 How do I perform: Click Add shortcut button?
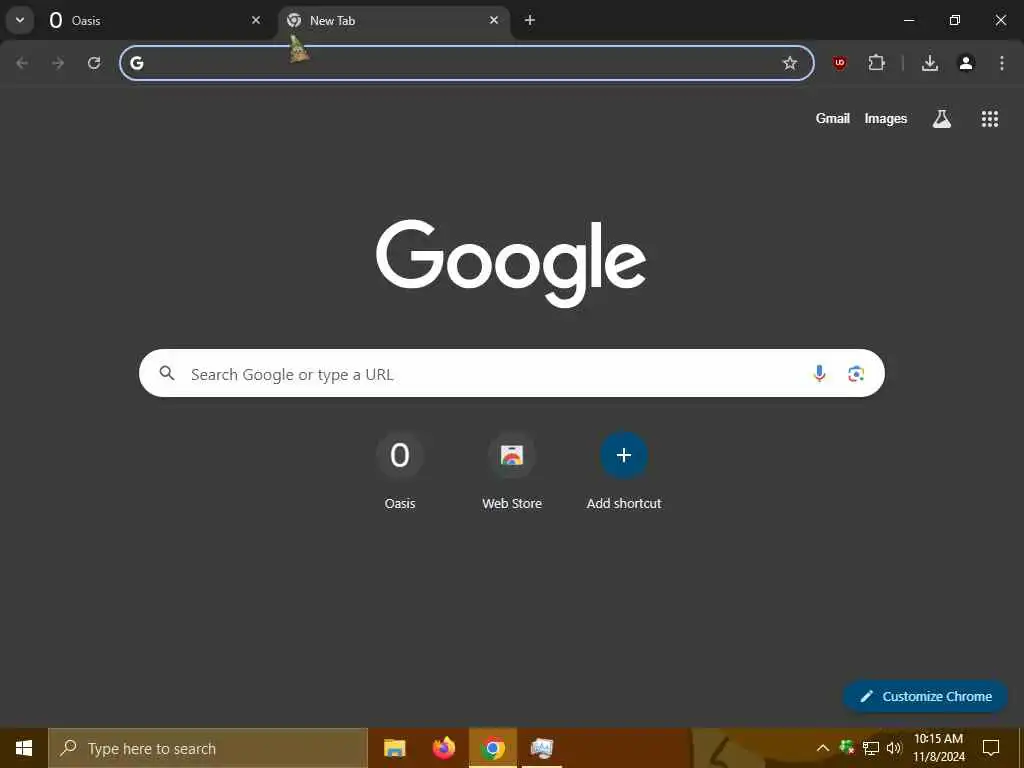point(624,470)
